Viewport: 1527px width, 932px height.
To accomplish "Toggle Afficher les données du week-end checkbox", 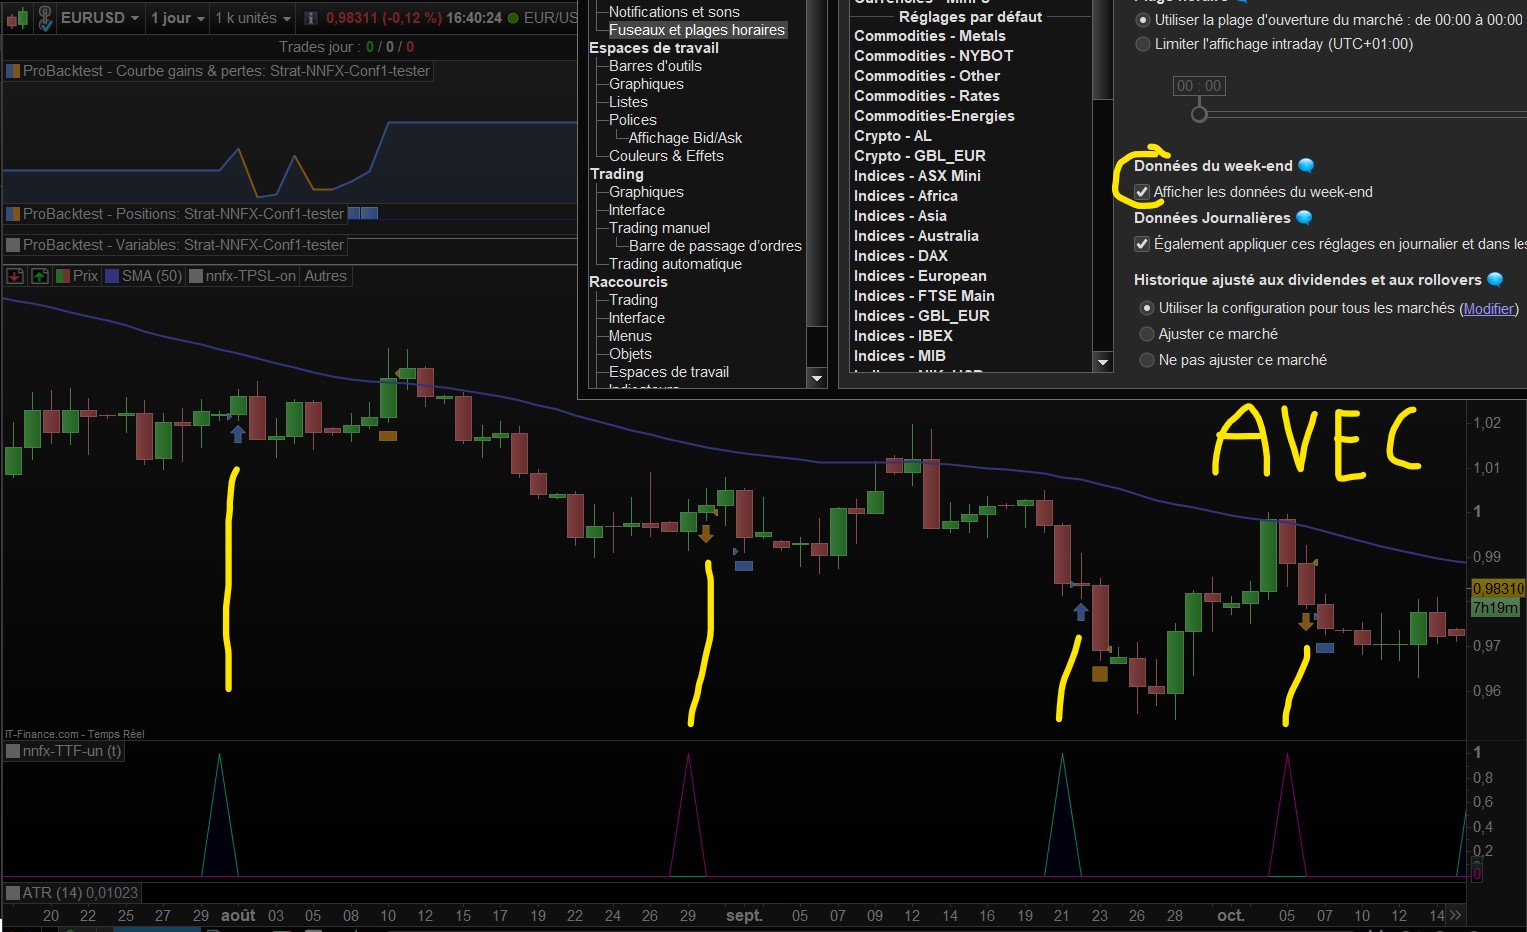I will [x=1142, y=192].
